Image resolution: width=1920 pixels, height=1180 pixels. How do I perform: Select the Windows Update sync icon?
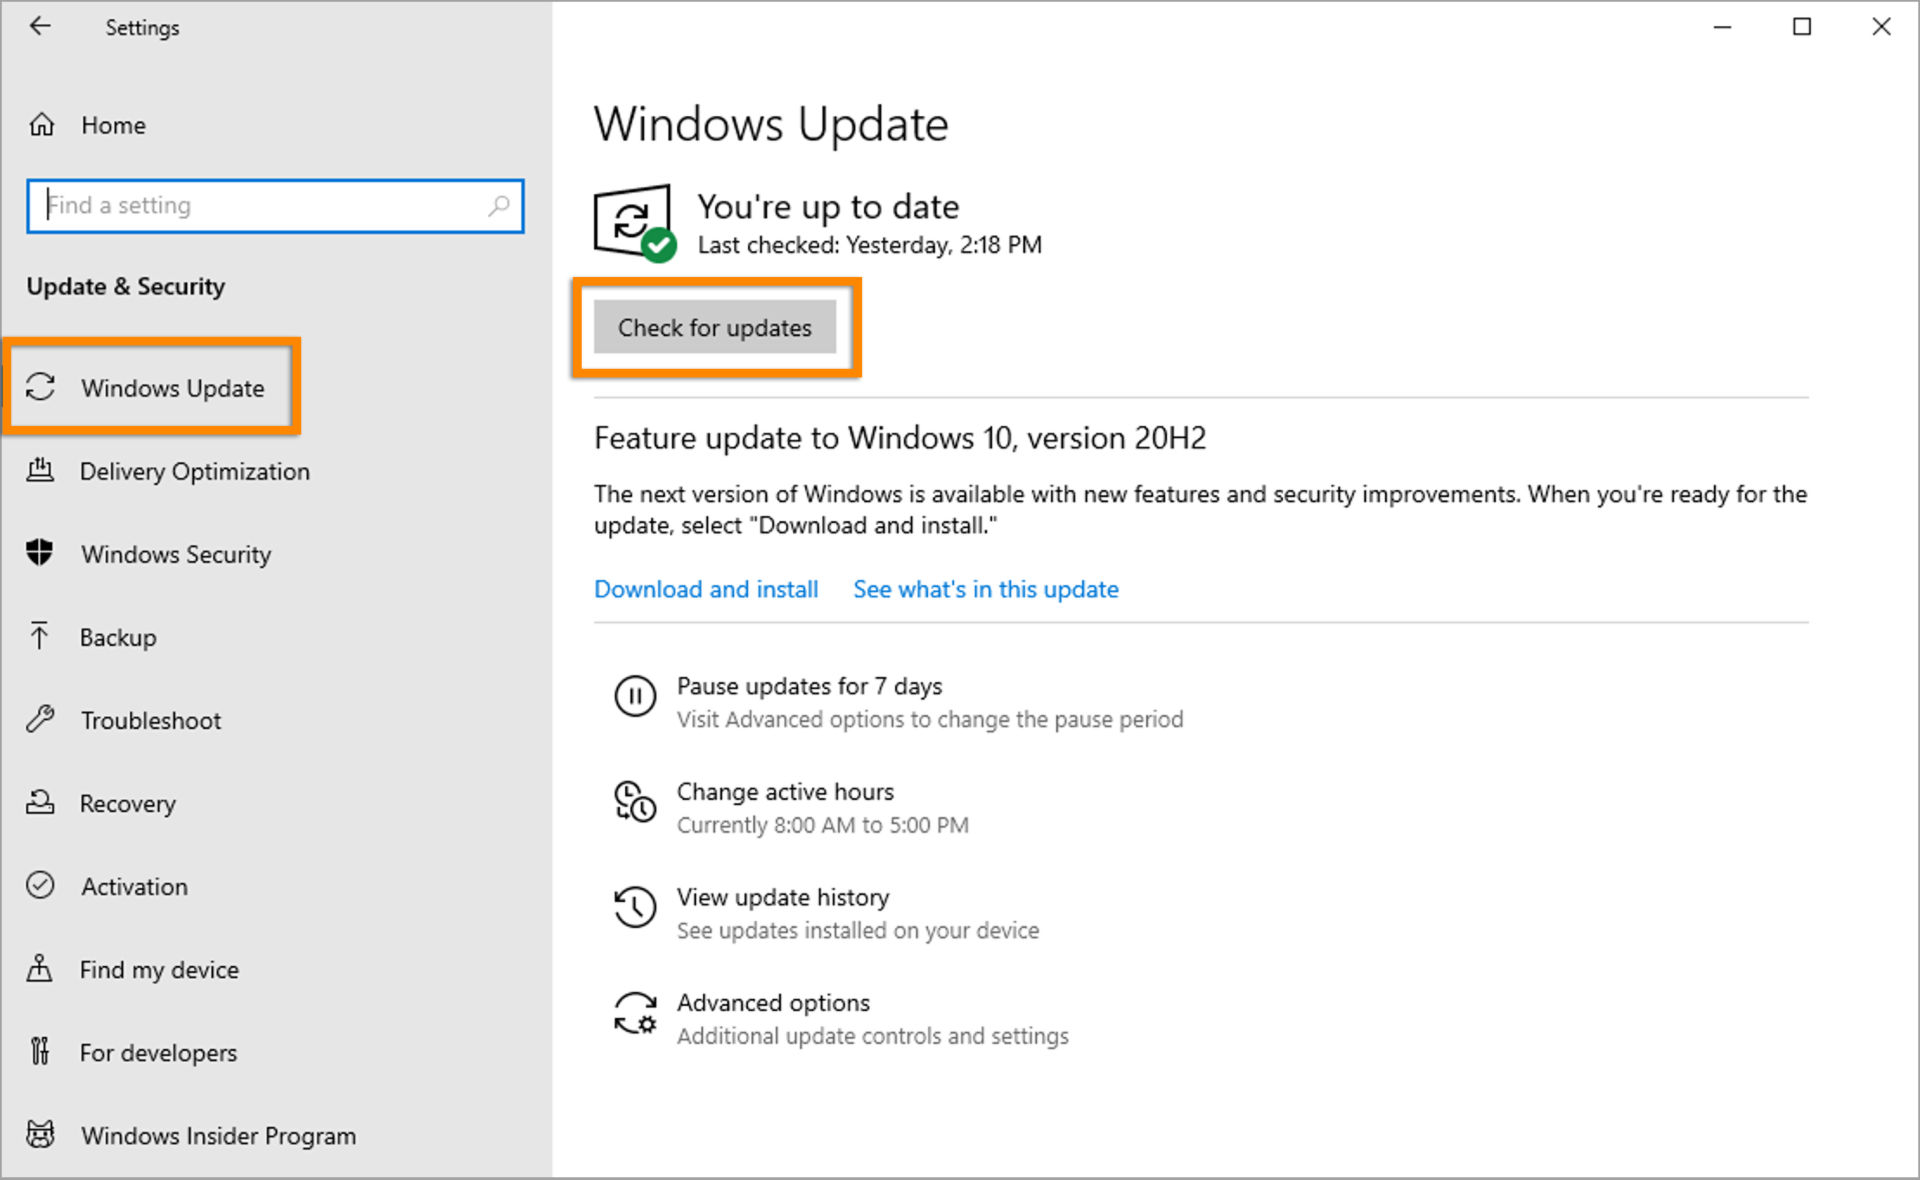pos(42,387)
